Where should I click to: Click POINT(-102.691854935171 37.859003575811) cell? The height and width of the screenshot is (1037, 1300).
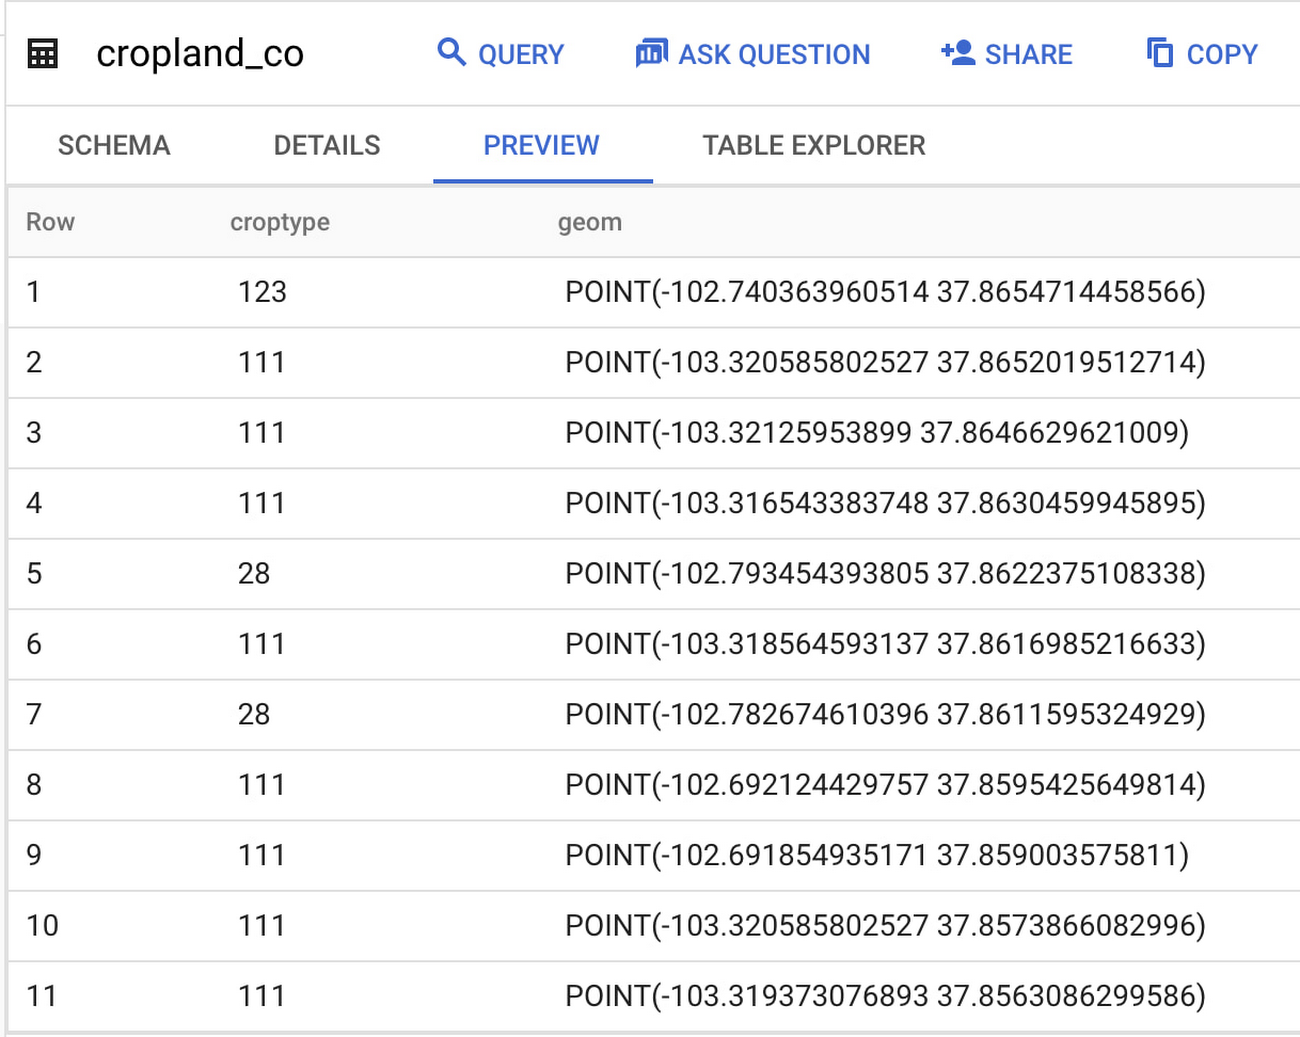(x=877, y=856)
